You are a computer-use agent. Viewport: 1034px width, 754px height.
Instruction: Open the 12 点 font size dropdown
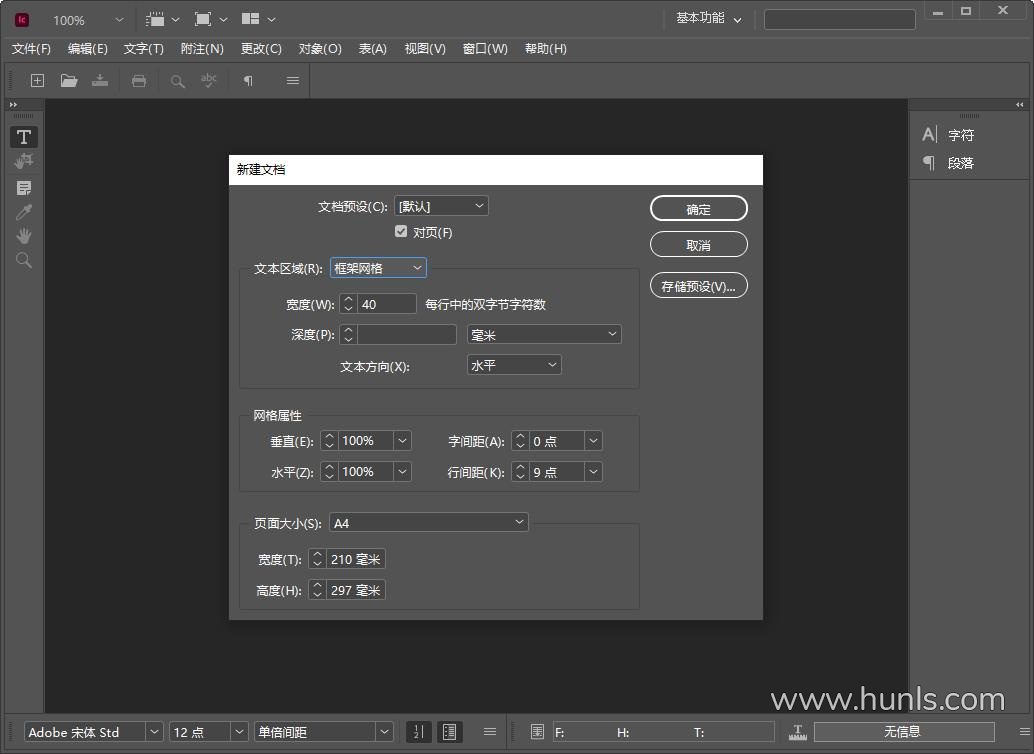point(239,732)
